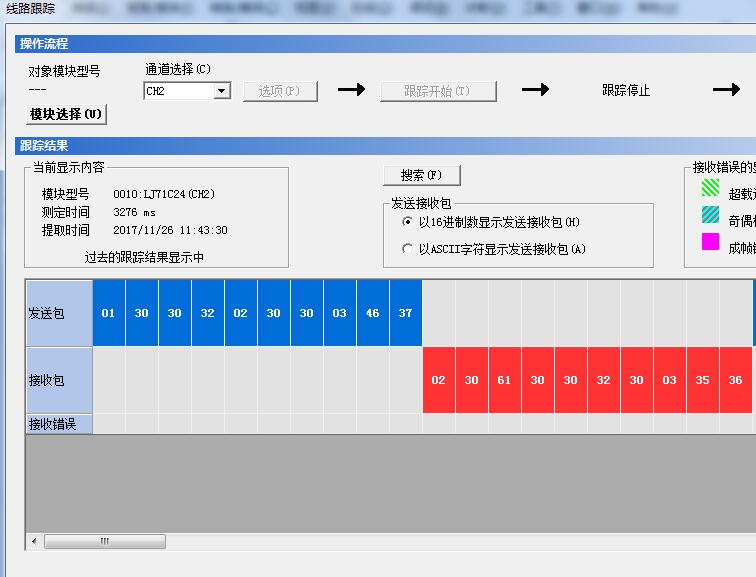Select the red receive packet cell 36
This screenshot has height=577, width=756.
(x=735, y=380)
